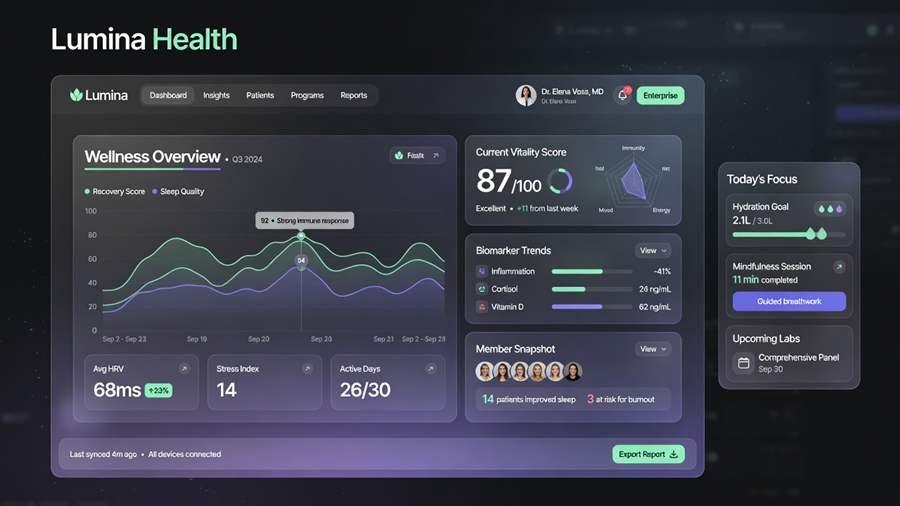Open the Insights tab
This screenshot has width=900, height=506.
[x=216, y=95]
